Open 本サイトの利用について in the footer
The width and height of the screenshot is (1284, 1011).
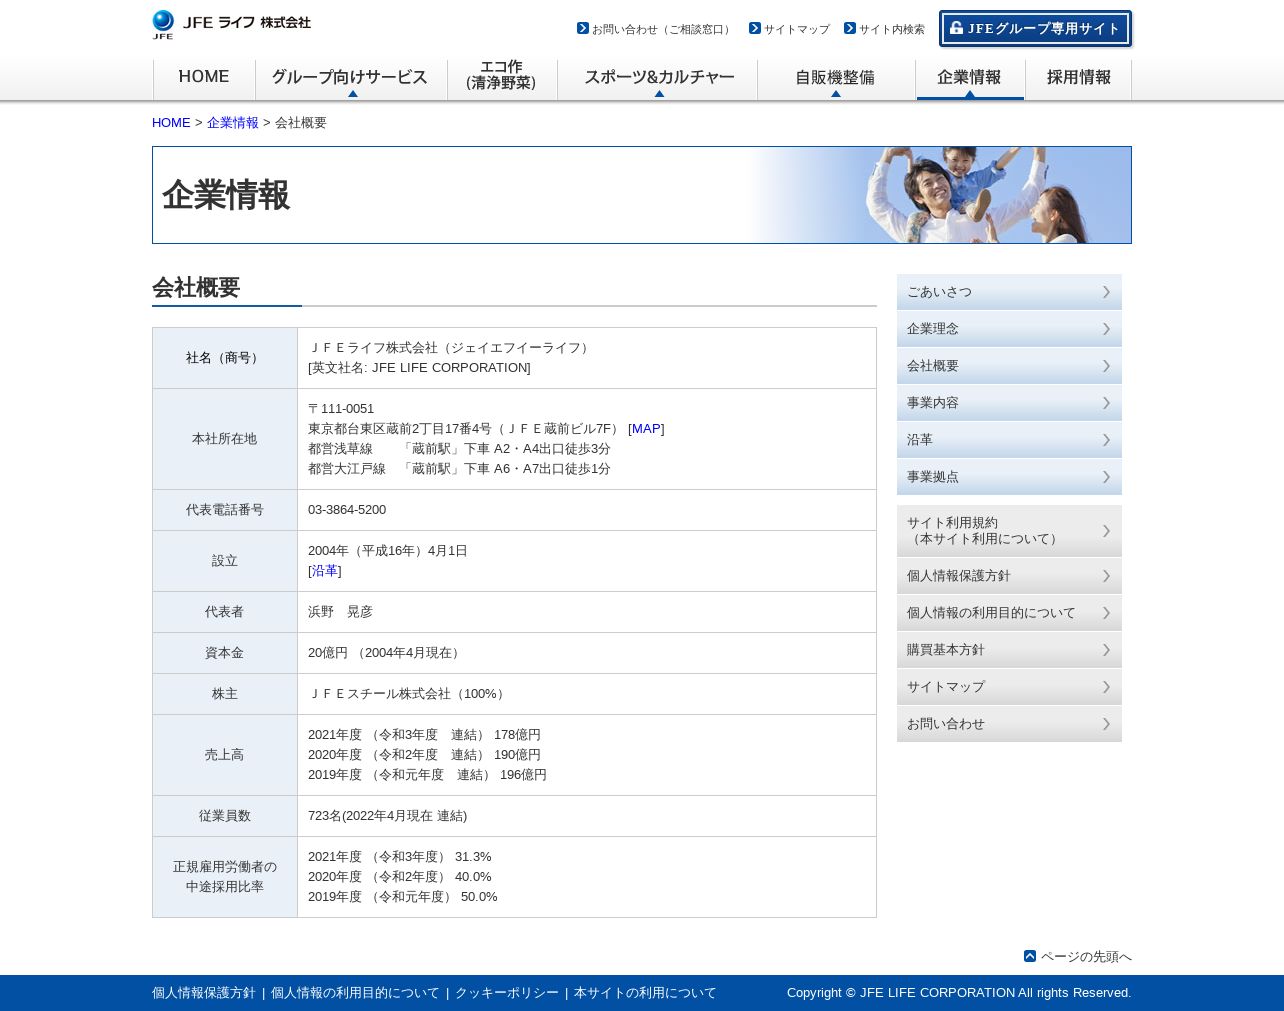click(645, 993)
